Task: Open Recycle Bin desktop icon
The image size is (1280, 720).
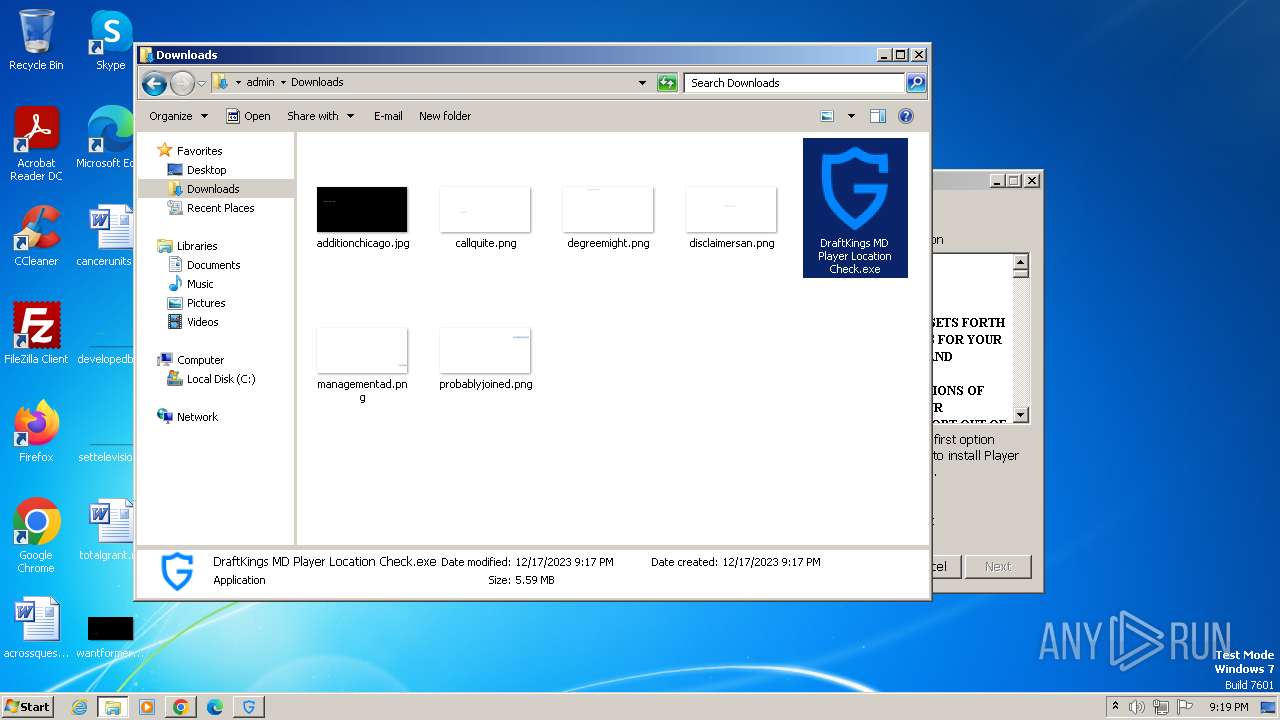Action: [36, 40]
